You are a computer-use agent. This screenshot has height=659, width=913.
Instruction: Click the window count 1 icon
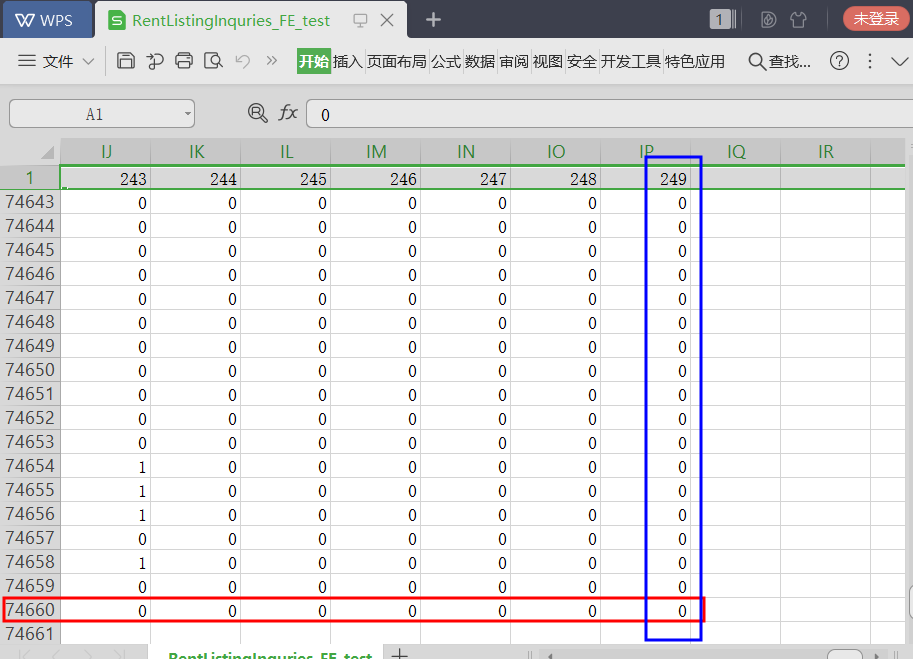(723, 20)
